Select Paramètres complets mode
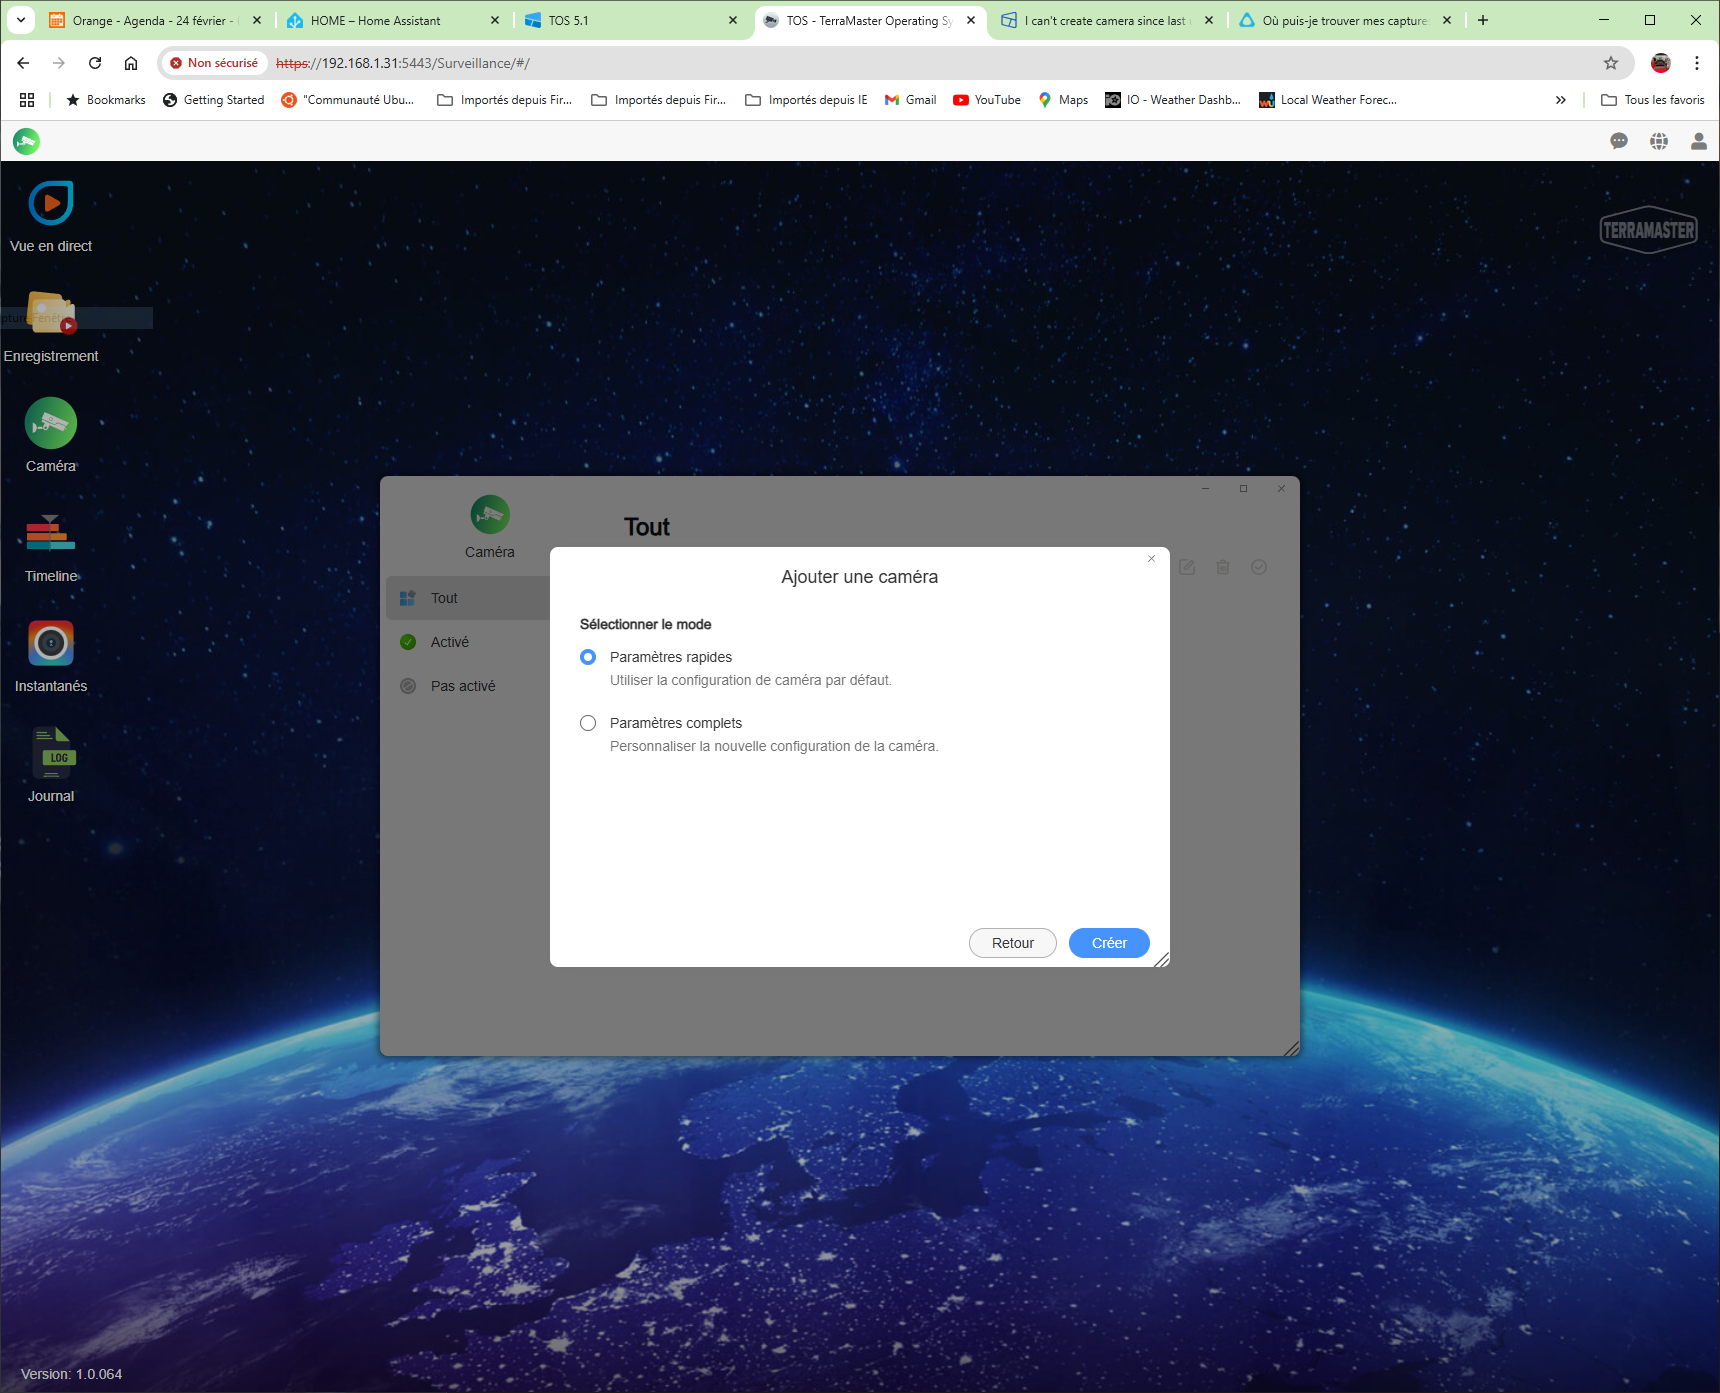 [588, 723]
